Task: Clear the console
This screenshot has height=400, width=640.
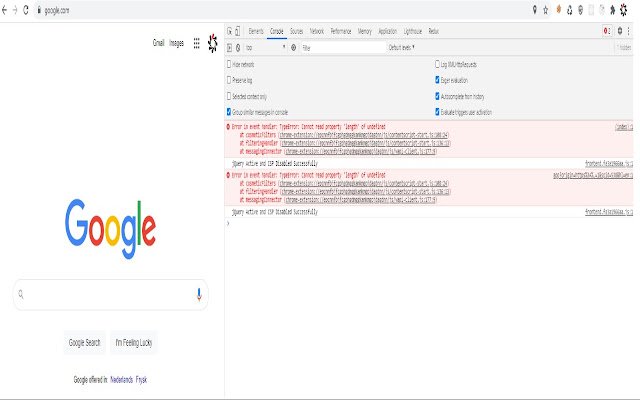Action: 238,48
